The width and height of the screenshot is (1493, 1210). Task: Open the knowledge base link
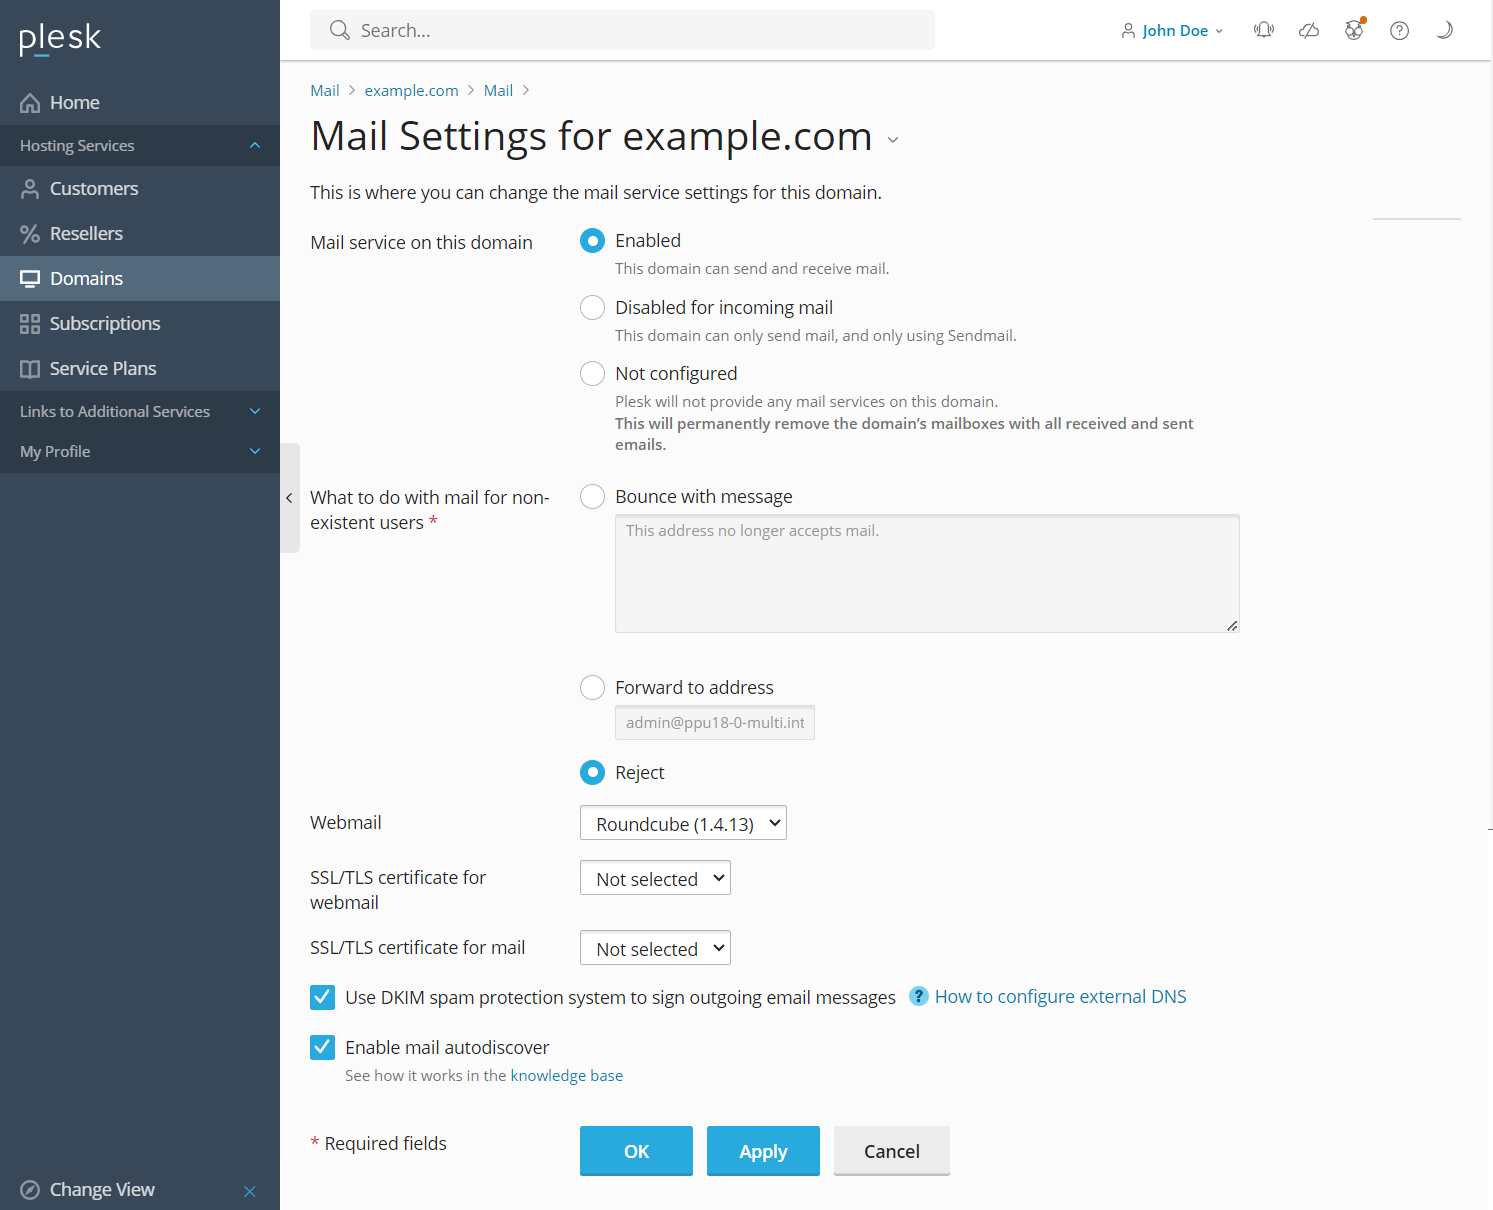566,1076
